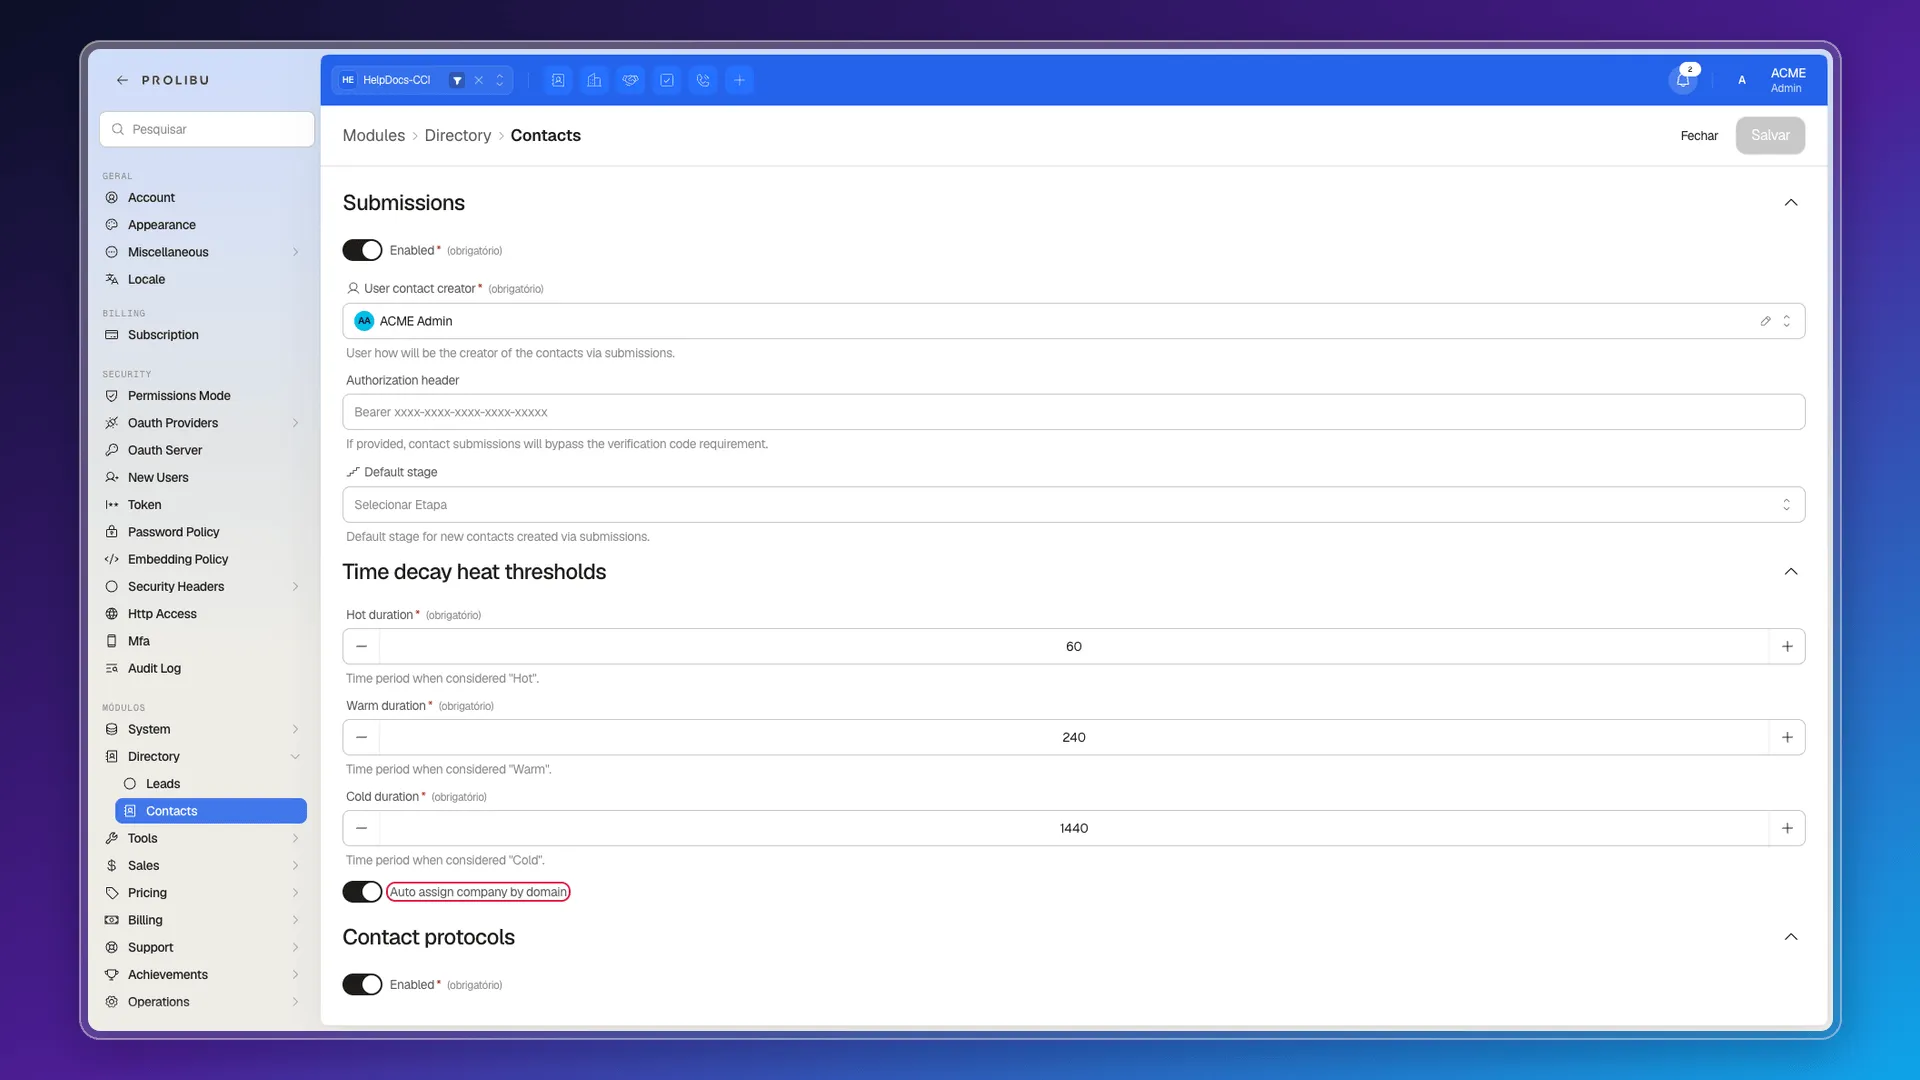The height and width of the screenshot is (1080, 1920).
Task: Open the Default stage dropdown
Action: click(x=1073, y=505)
